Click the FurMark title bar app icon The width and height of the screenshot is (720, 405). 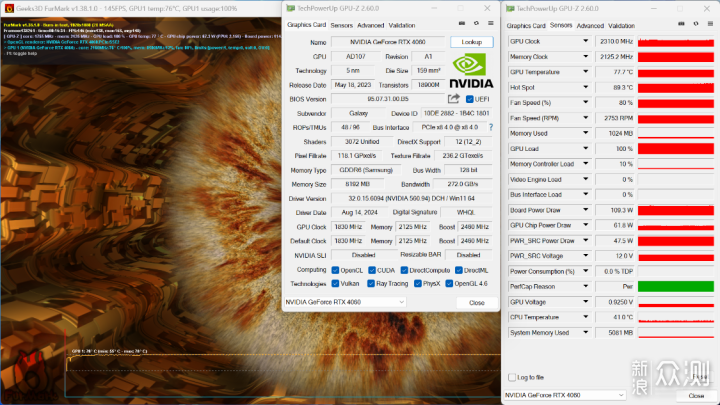[x=9, y=8]
